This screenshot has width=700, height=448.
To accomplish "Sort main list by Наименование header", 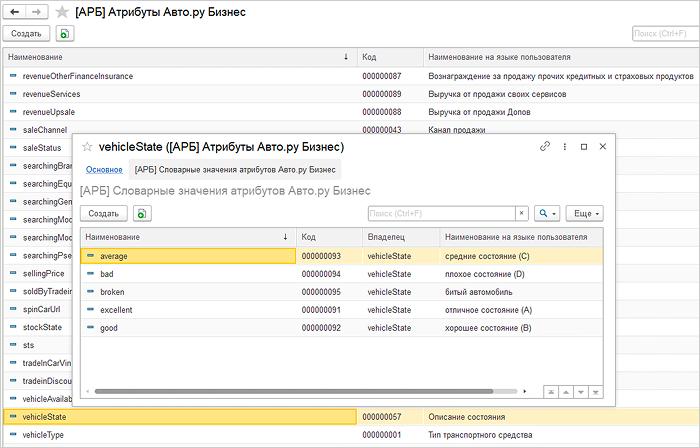I will coord(180,57).
